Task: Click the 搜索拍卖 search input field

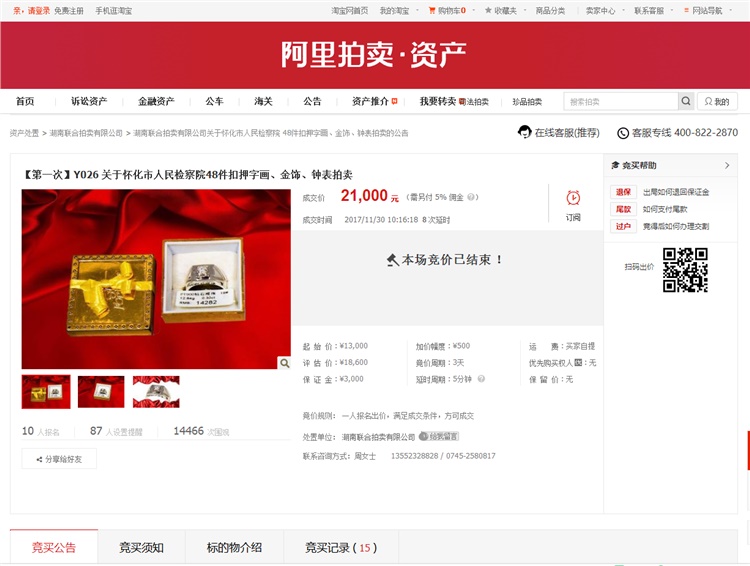Action: coord(621,101)
